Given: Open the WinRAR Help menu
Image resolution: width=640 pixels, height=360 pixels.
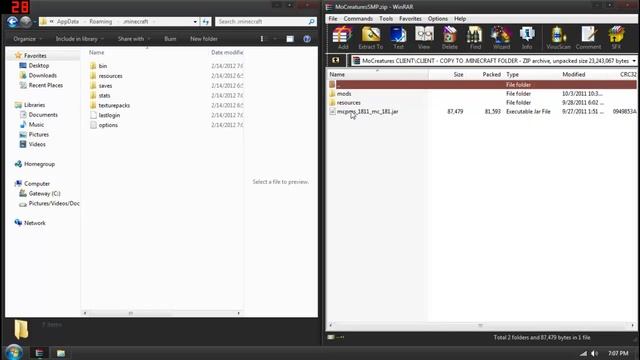Looking at the screenshot, I should (x=460, y=19).
